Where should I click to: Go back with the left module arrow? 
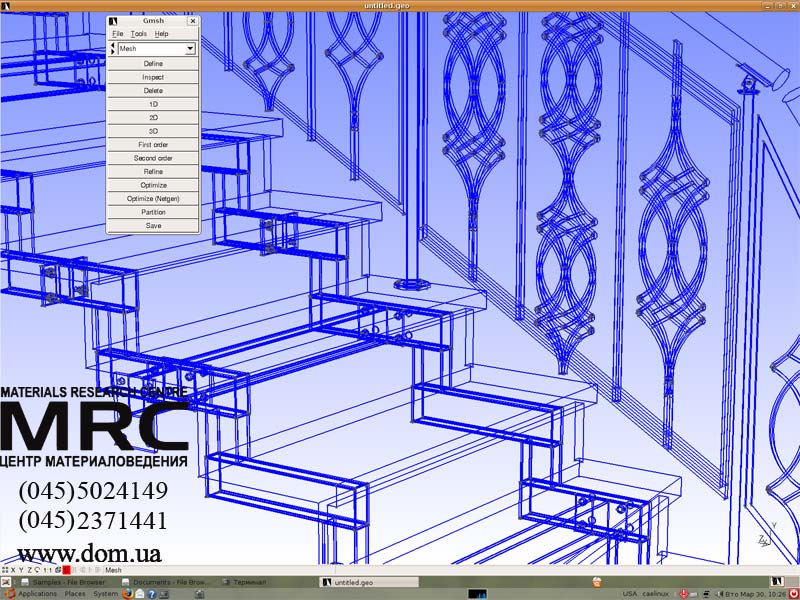tap(113, 45)
